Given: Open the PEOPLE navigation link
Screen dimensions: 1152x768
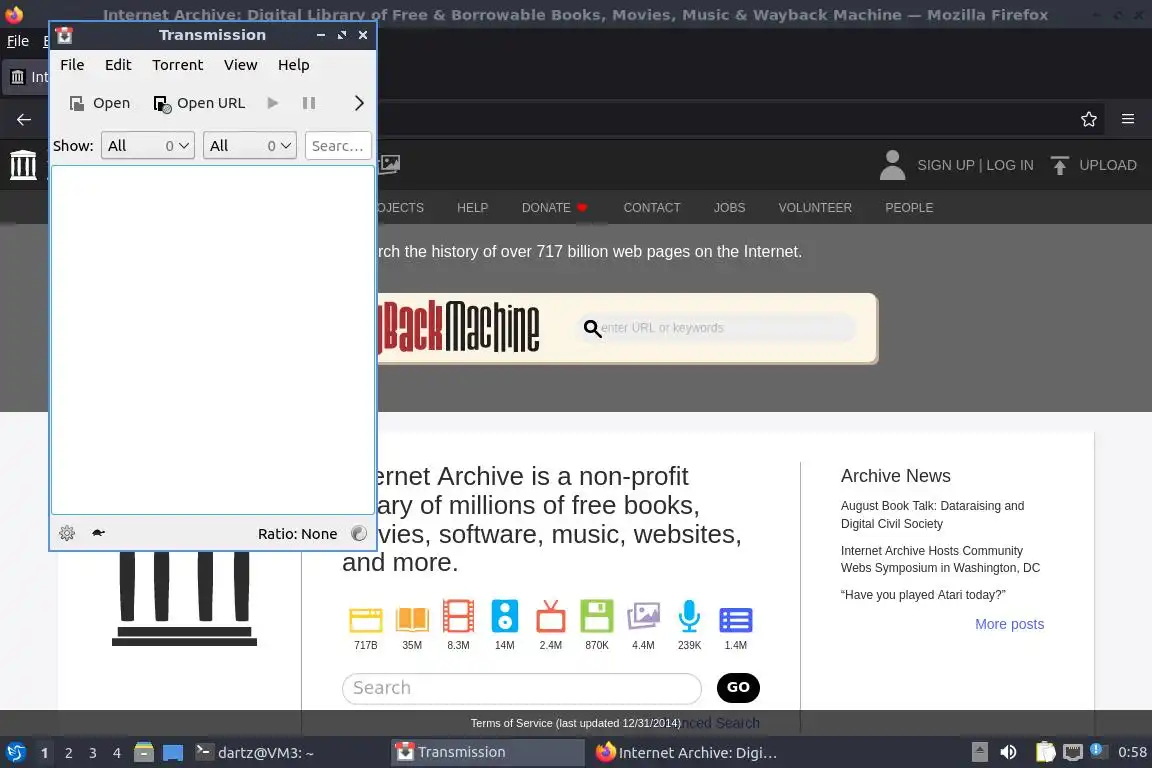Looking at the screenshot, I should (x=909, y=208).
